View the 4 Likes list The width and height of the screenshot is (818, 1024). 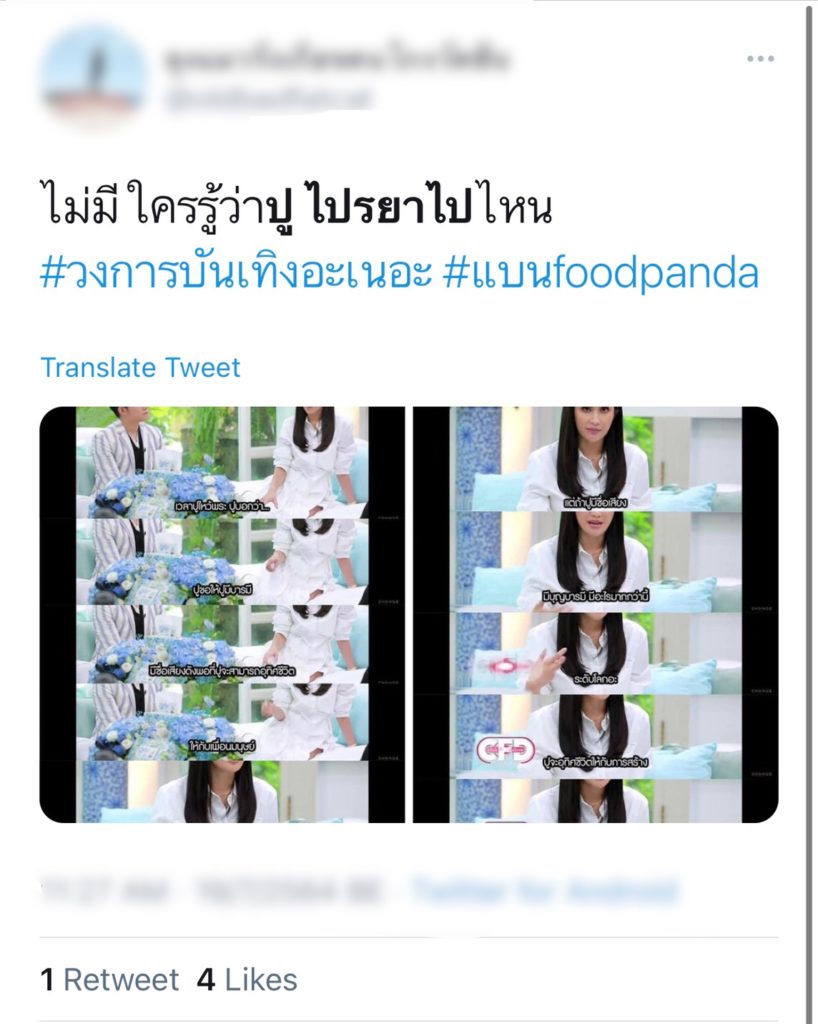point(247,980)
